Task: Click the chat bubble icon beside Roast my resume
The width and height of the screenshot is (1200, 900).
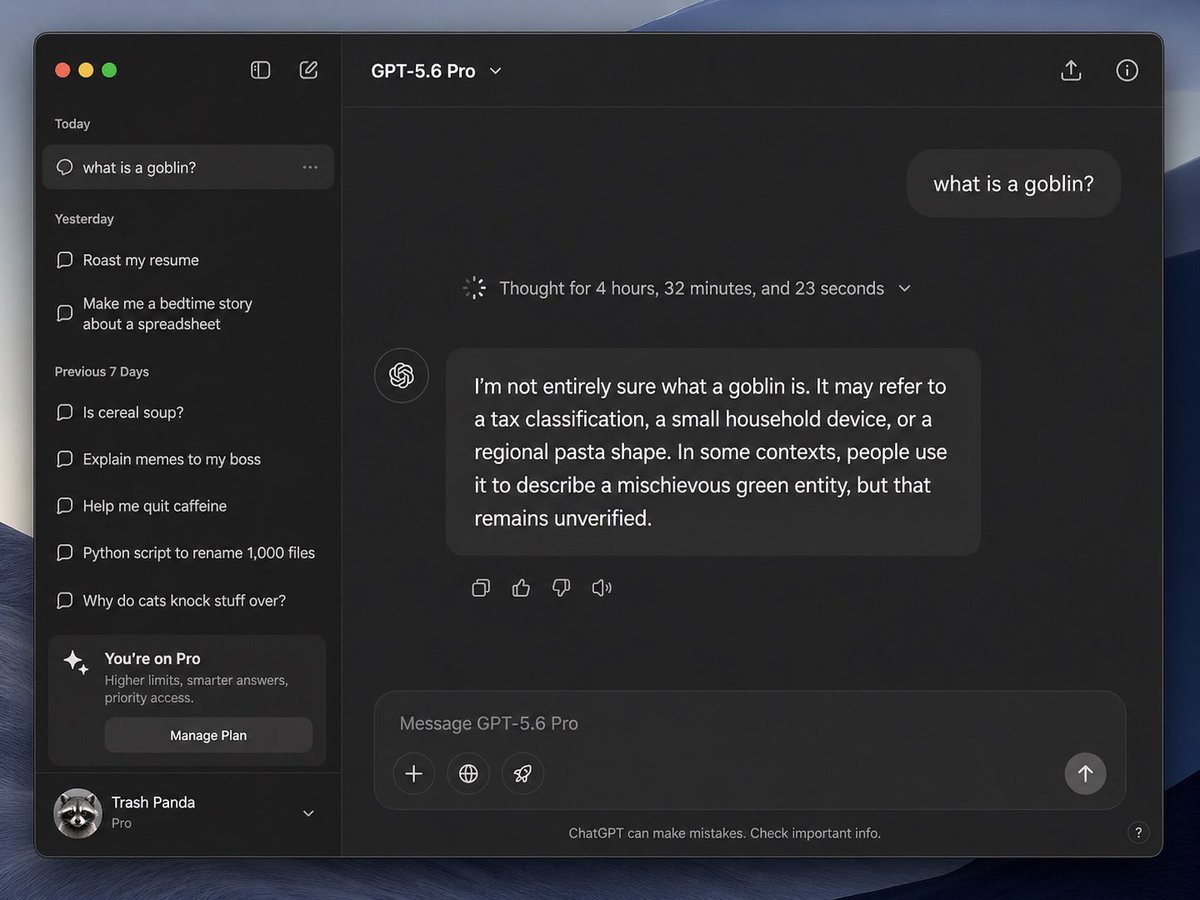Action: point(65,260)
